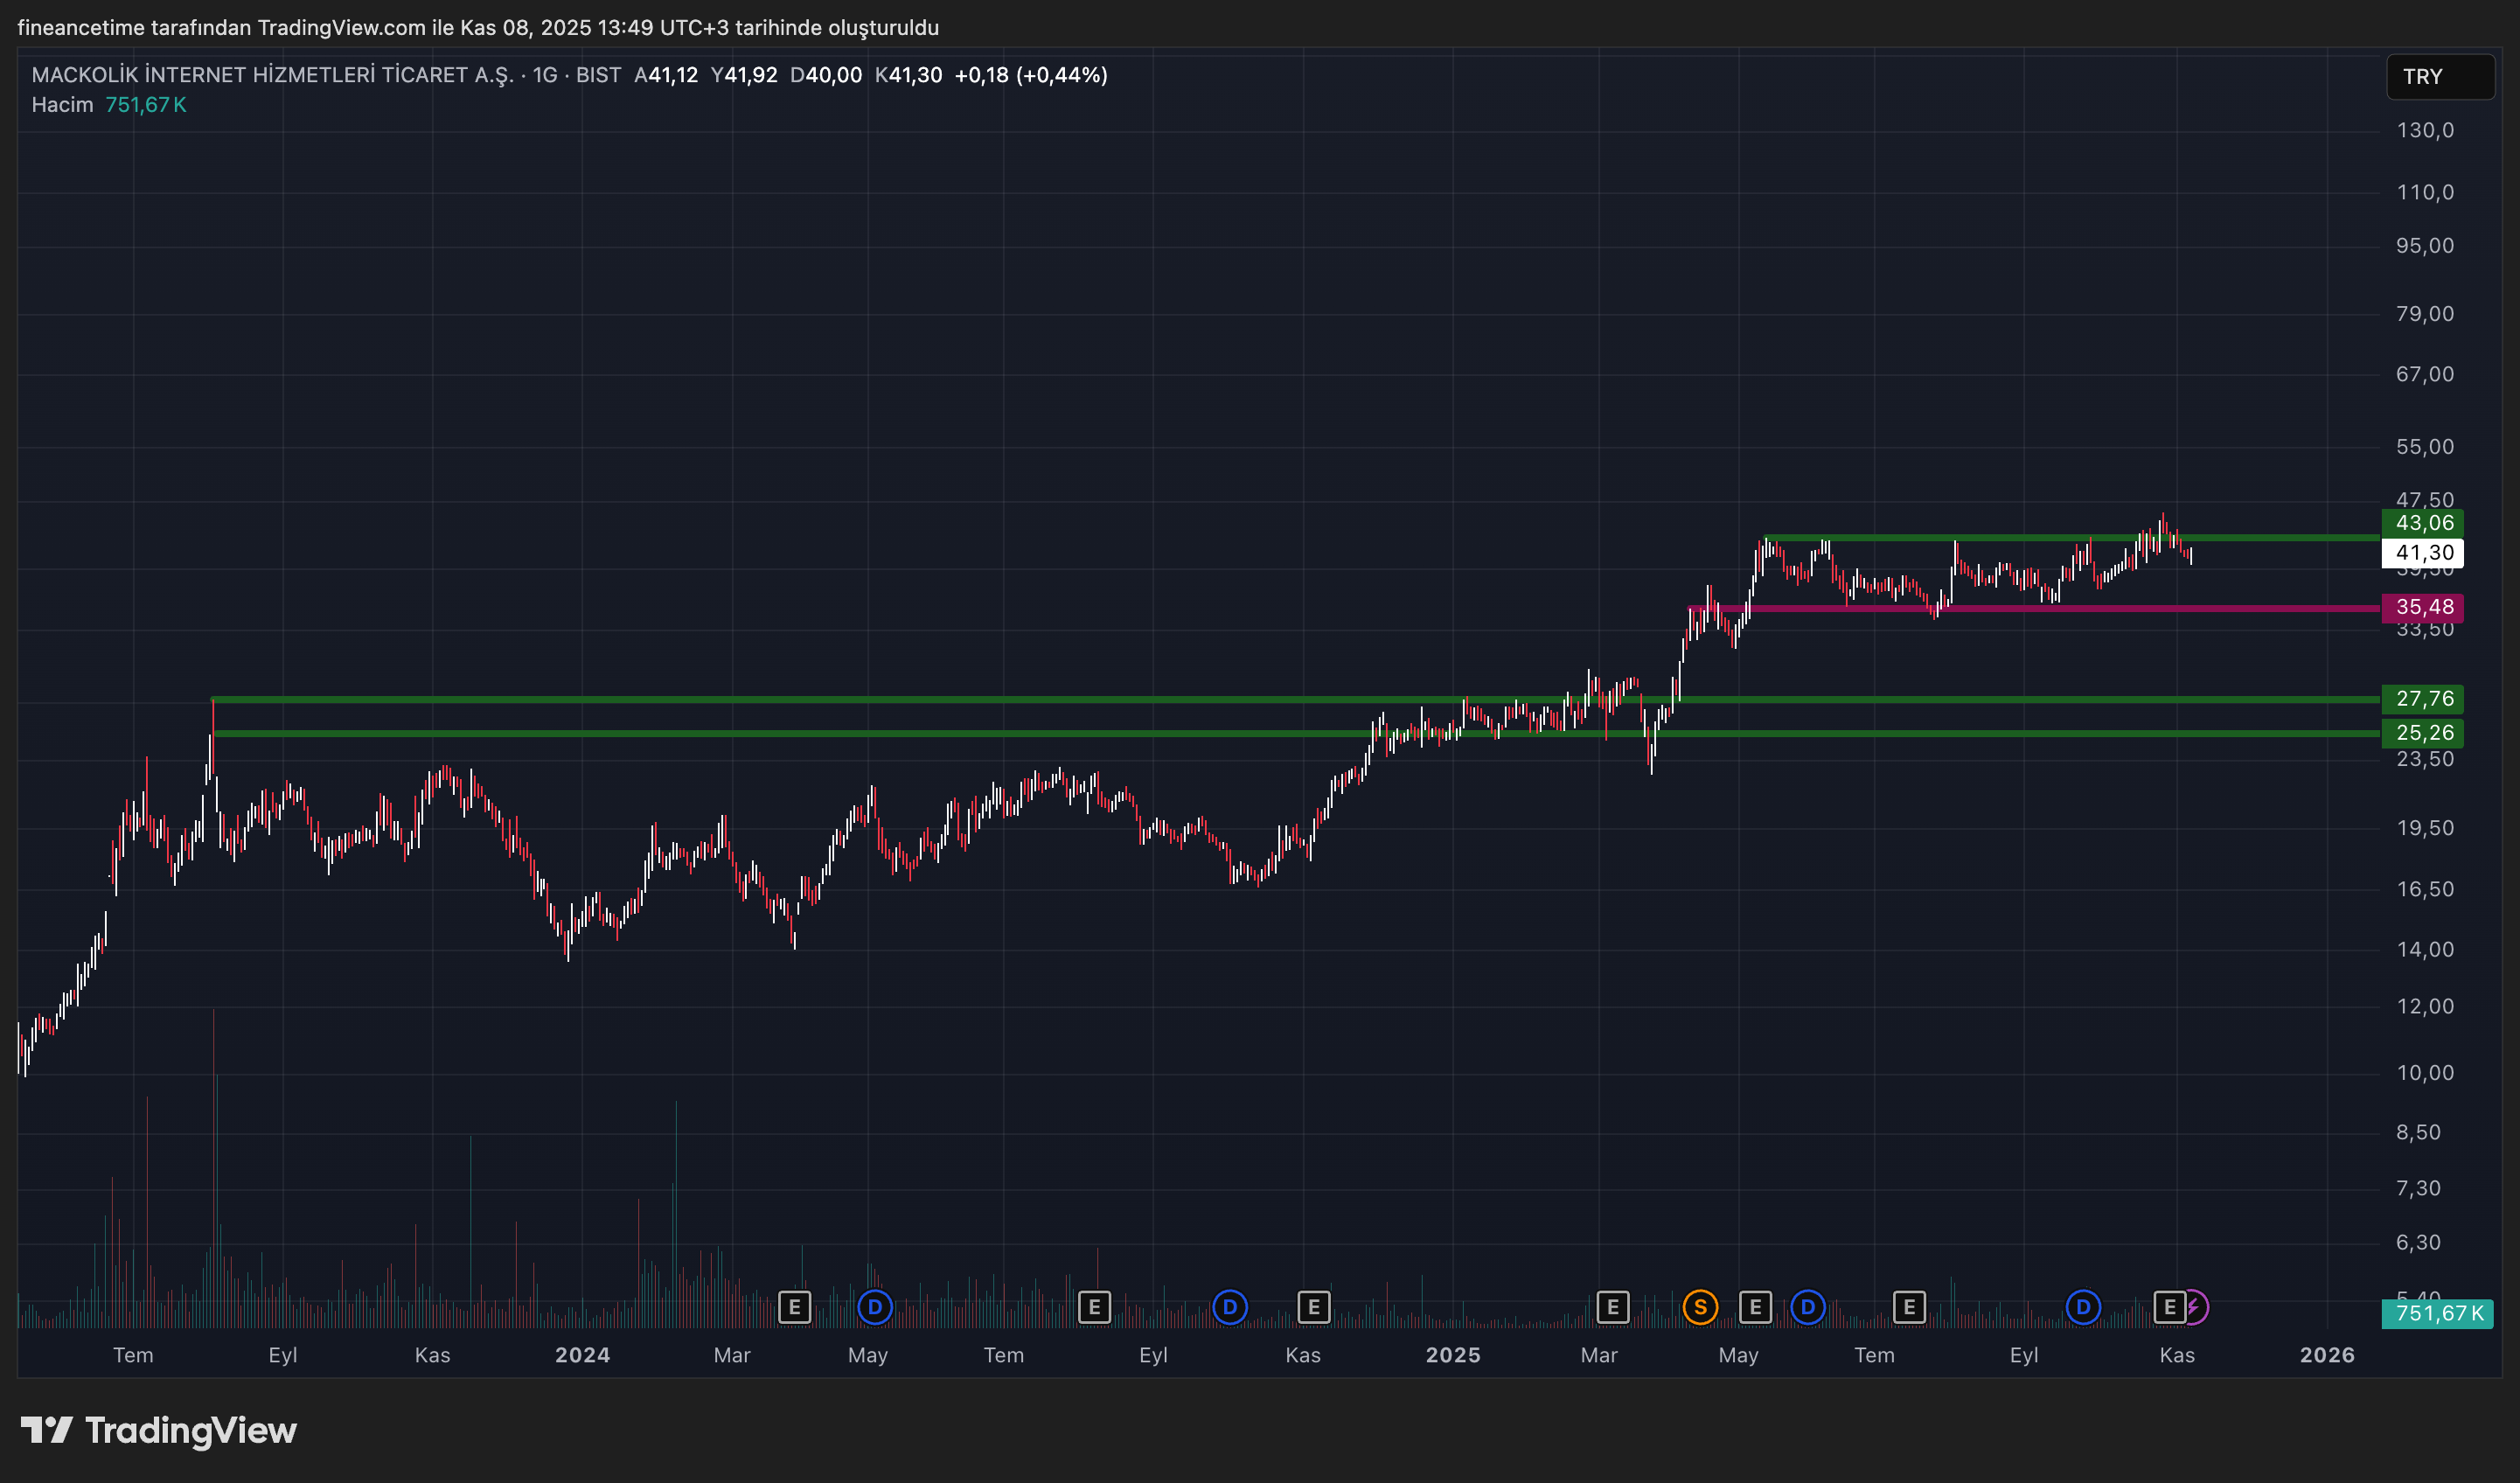Click the green 25,26 price level label
Image resolution: width=2520 pixels, height=1483 pixels.
[2423, 733]
